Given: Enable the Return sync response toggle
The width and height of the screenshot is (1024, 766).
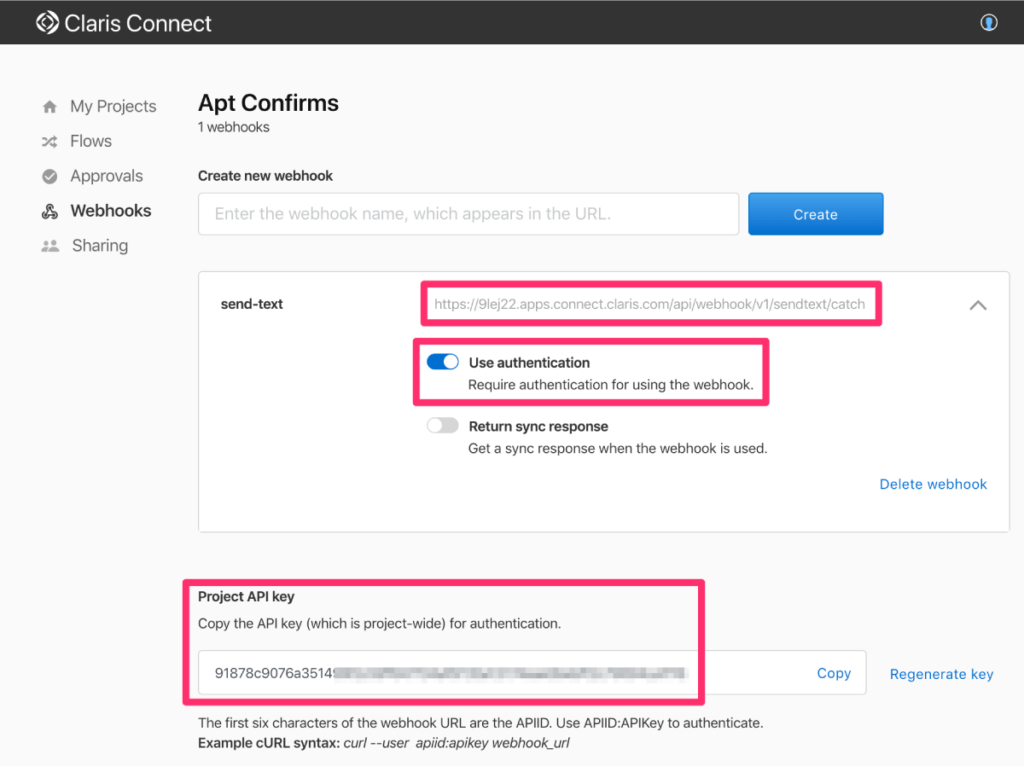Looking at the screenshot, I should pyautogui.click(x=442, y=425).
